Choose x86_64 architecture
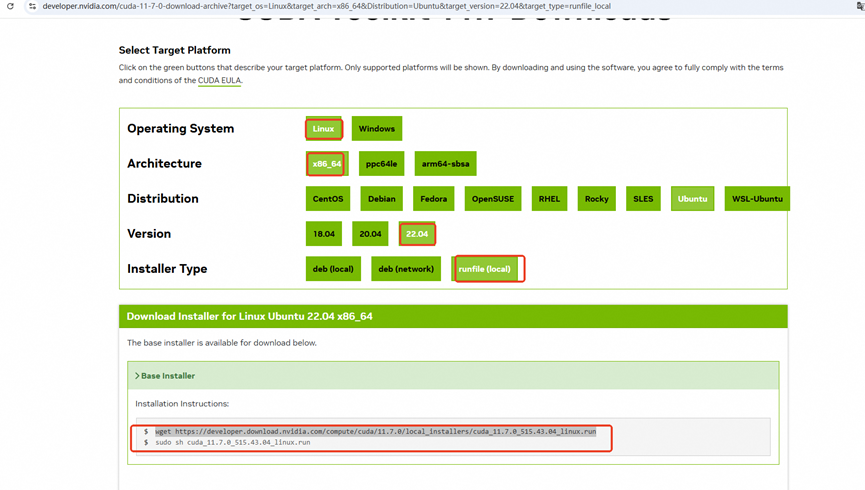865x490 pixels. (x=327, y=164)
